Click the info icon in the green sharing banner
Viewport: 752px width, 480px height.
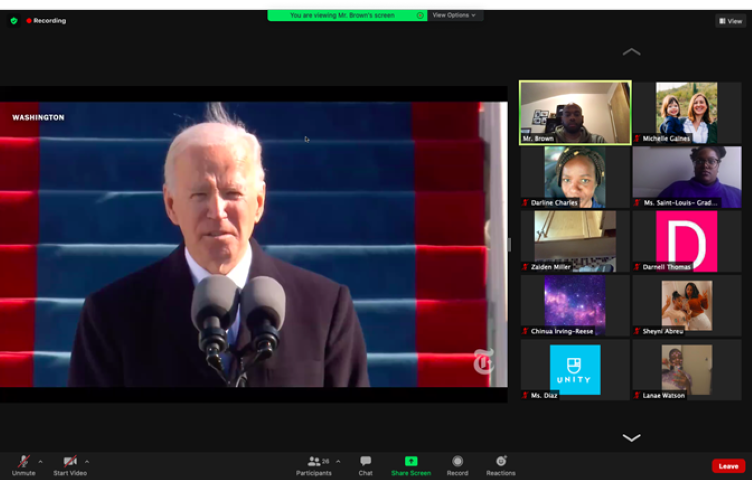pos(420,15)
